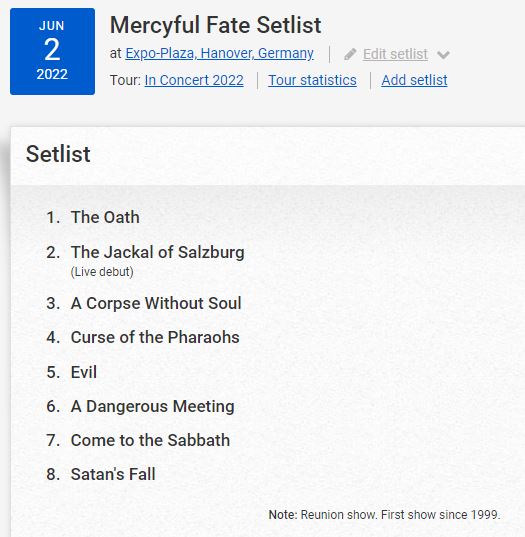This screenshot has height=537, width=525.
Task: Open A Dangerous Meeting song
Action: (x=152, y=406)
